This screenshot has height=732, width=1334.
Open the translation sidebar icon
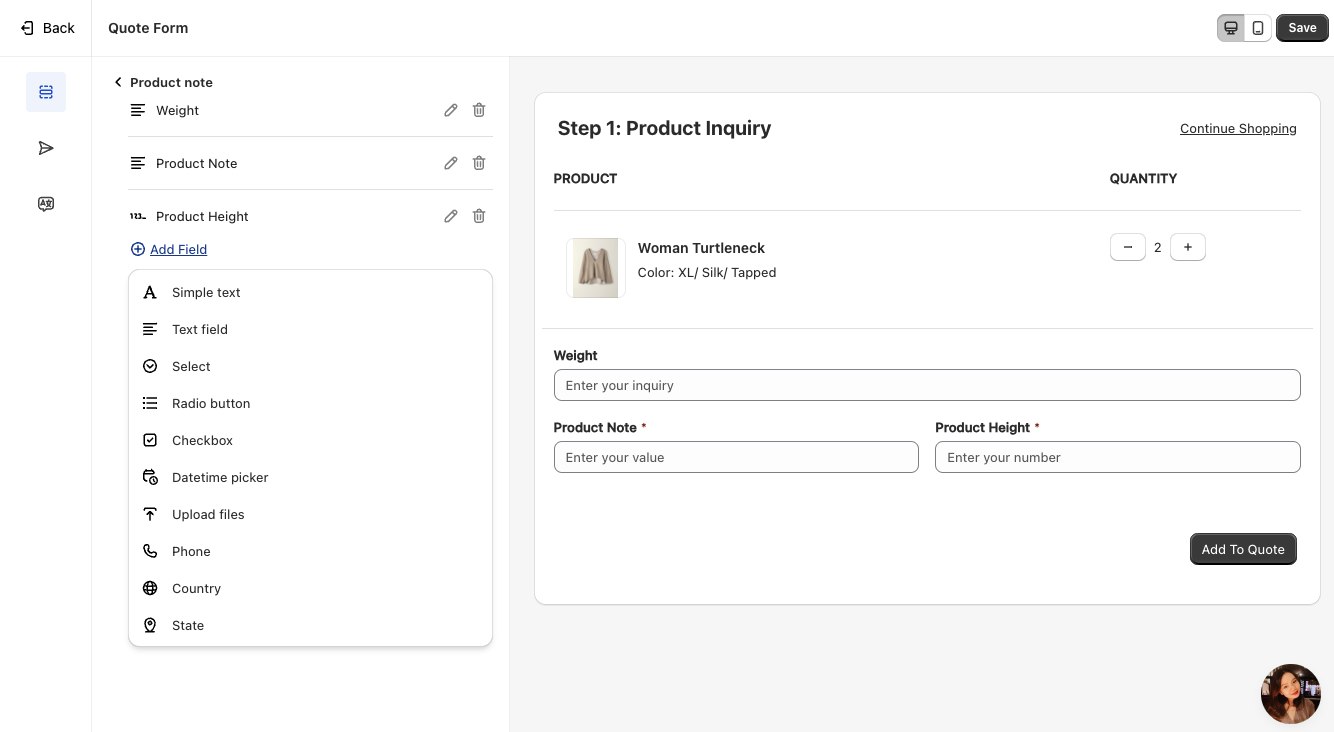(x=46, y=204)
